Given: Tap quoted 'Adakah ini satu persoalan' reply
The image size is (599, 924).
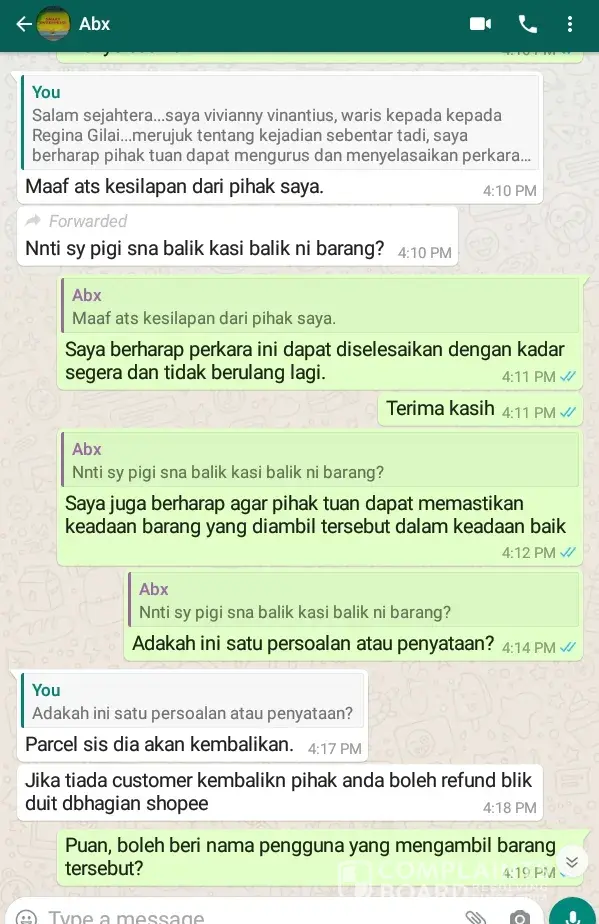Looking at the screenshot, I should 192,701.
